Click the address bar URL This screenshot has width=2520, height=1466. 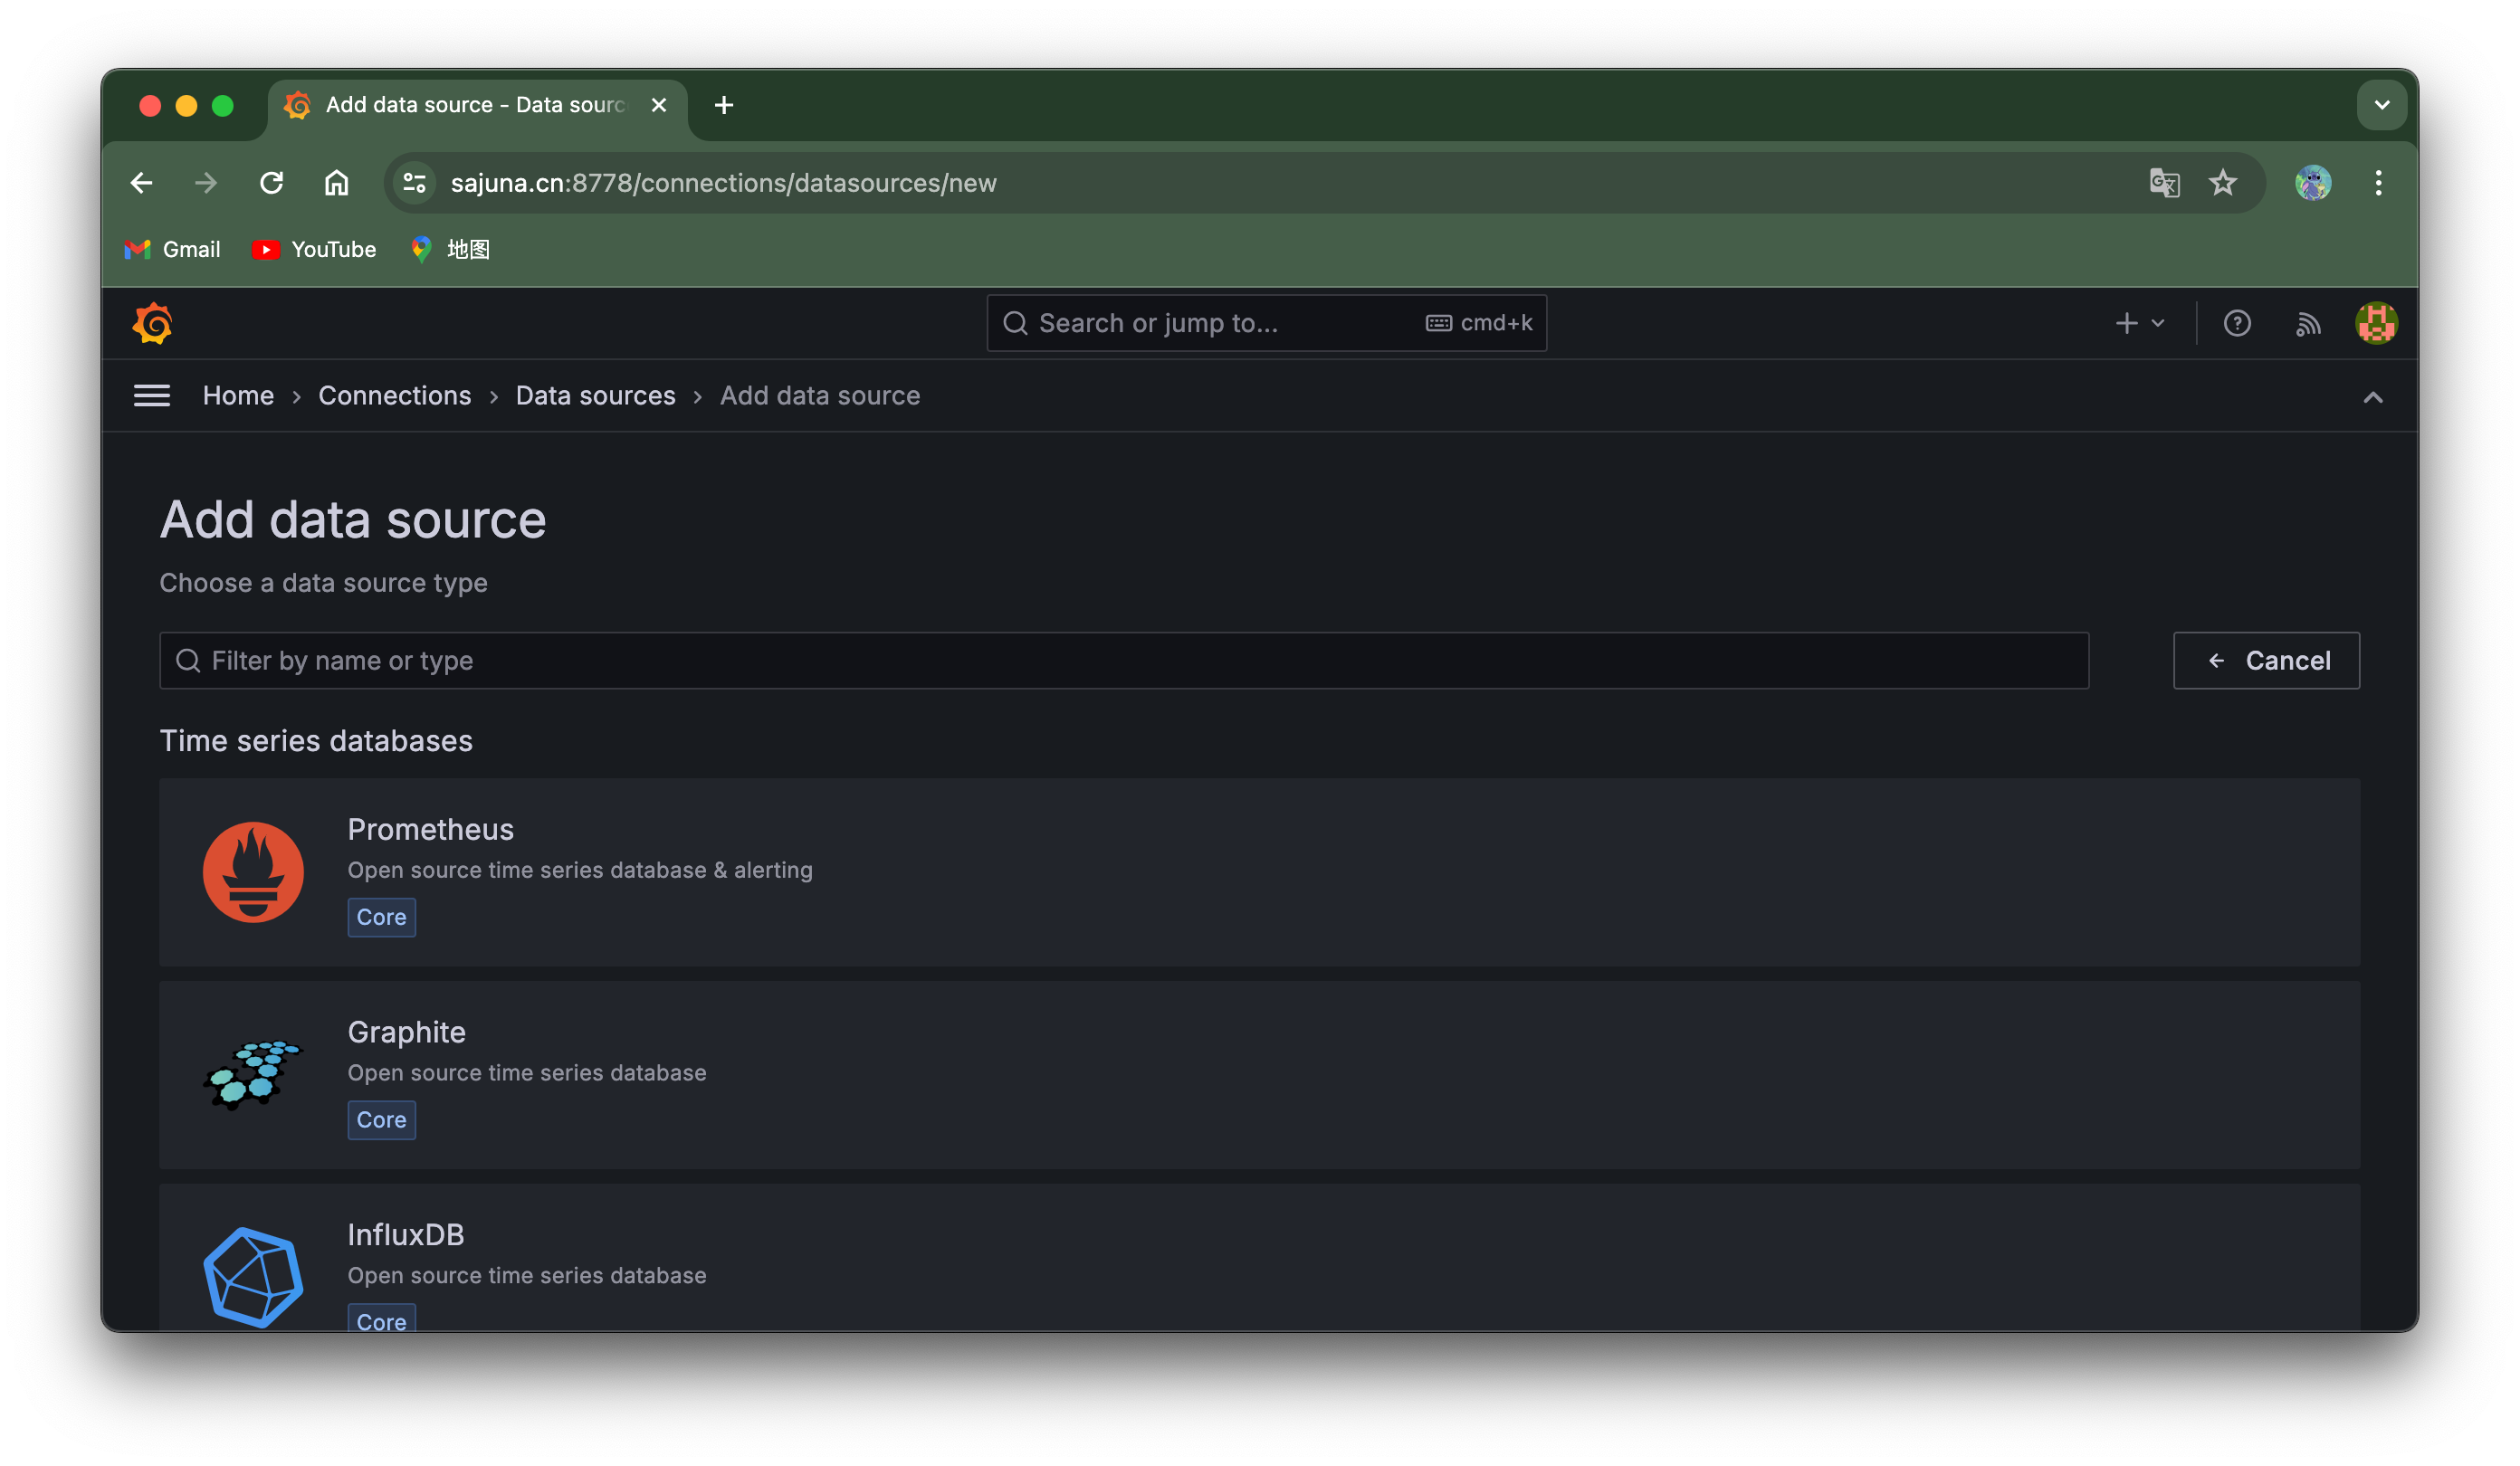pos(723,183)
